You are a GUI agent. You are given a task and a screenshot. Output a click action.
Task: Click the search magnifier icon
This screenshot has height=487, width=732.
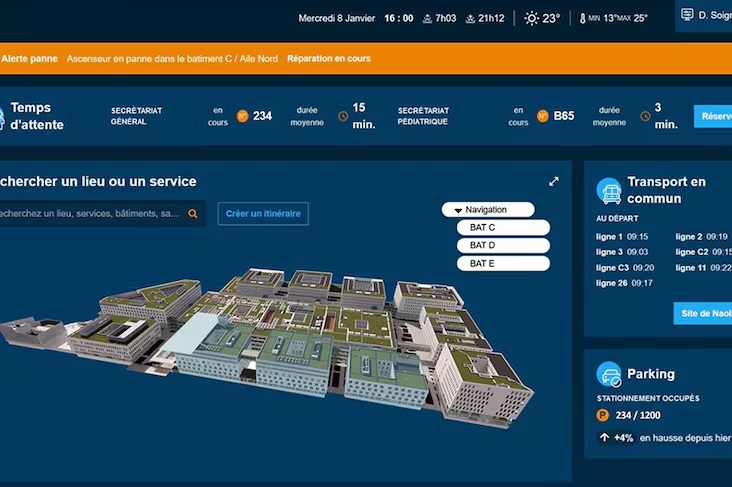pos(192,214)
